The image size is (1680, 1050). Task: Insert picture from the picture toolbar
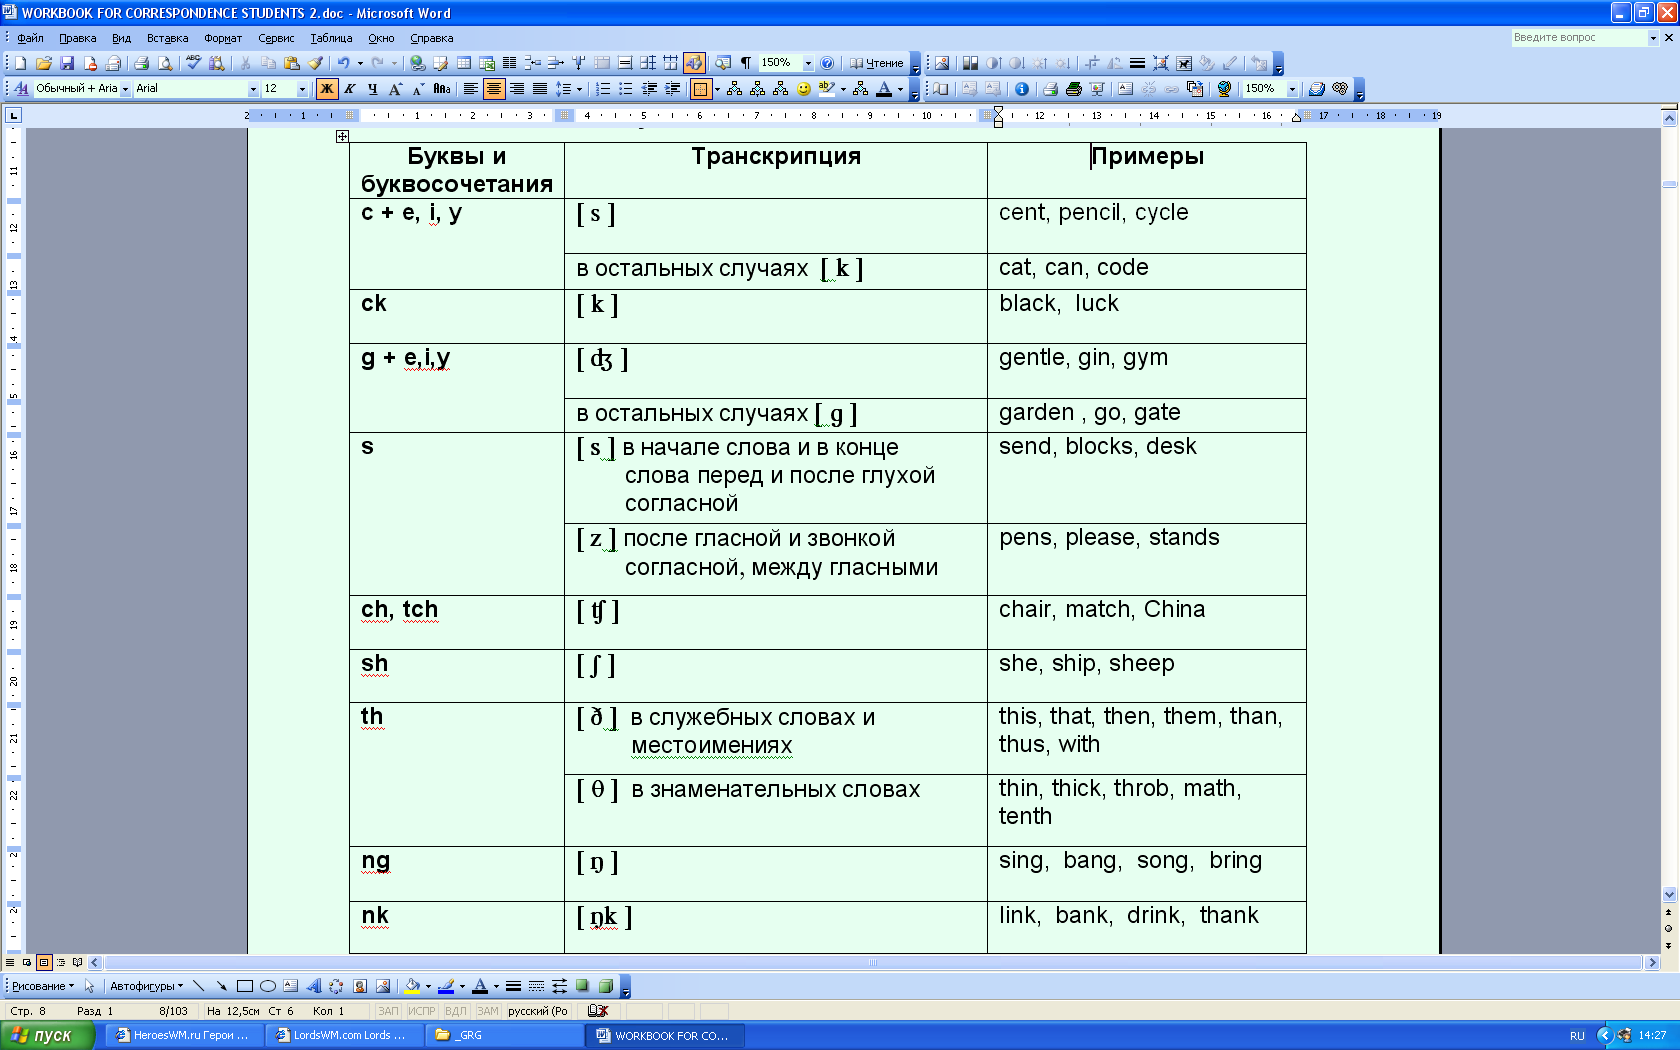(x=942, y=63)
